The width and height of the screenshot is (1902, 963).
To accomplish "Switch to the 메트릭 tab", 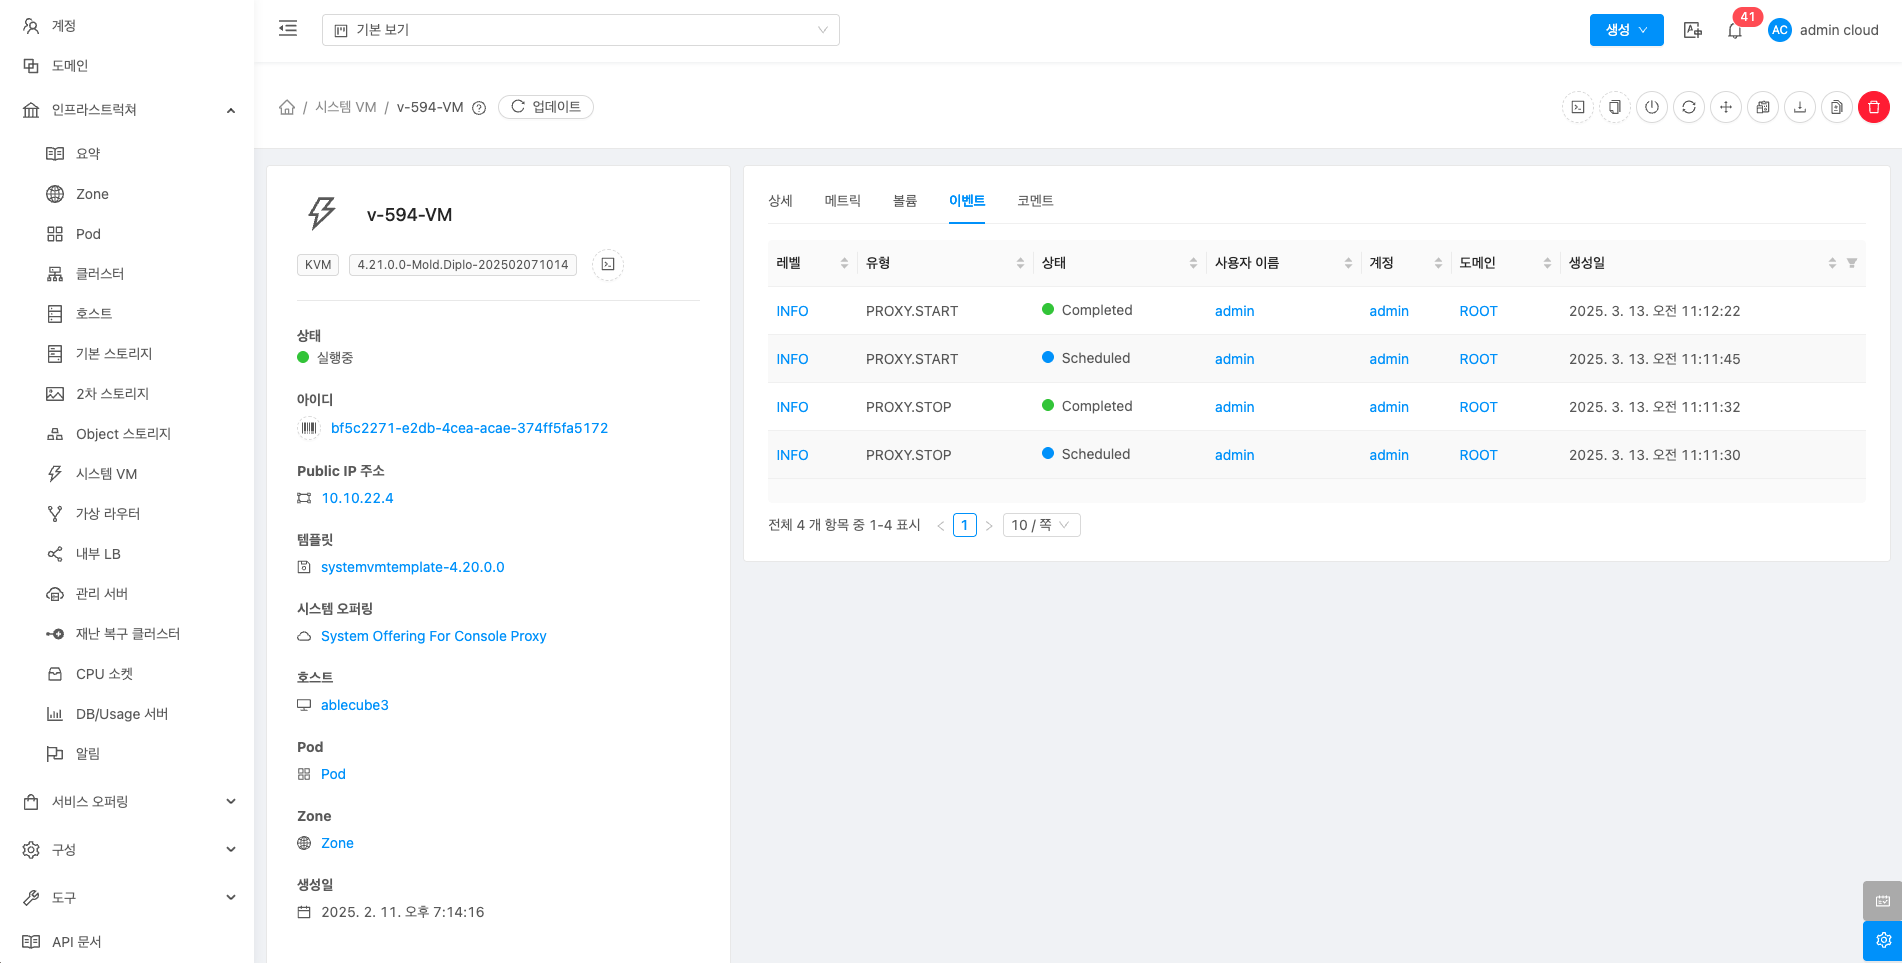I will click(842, 201).
